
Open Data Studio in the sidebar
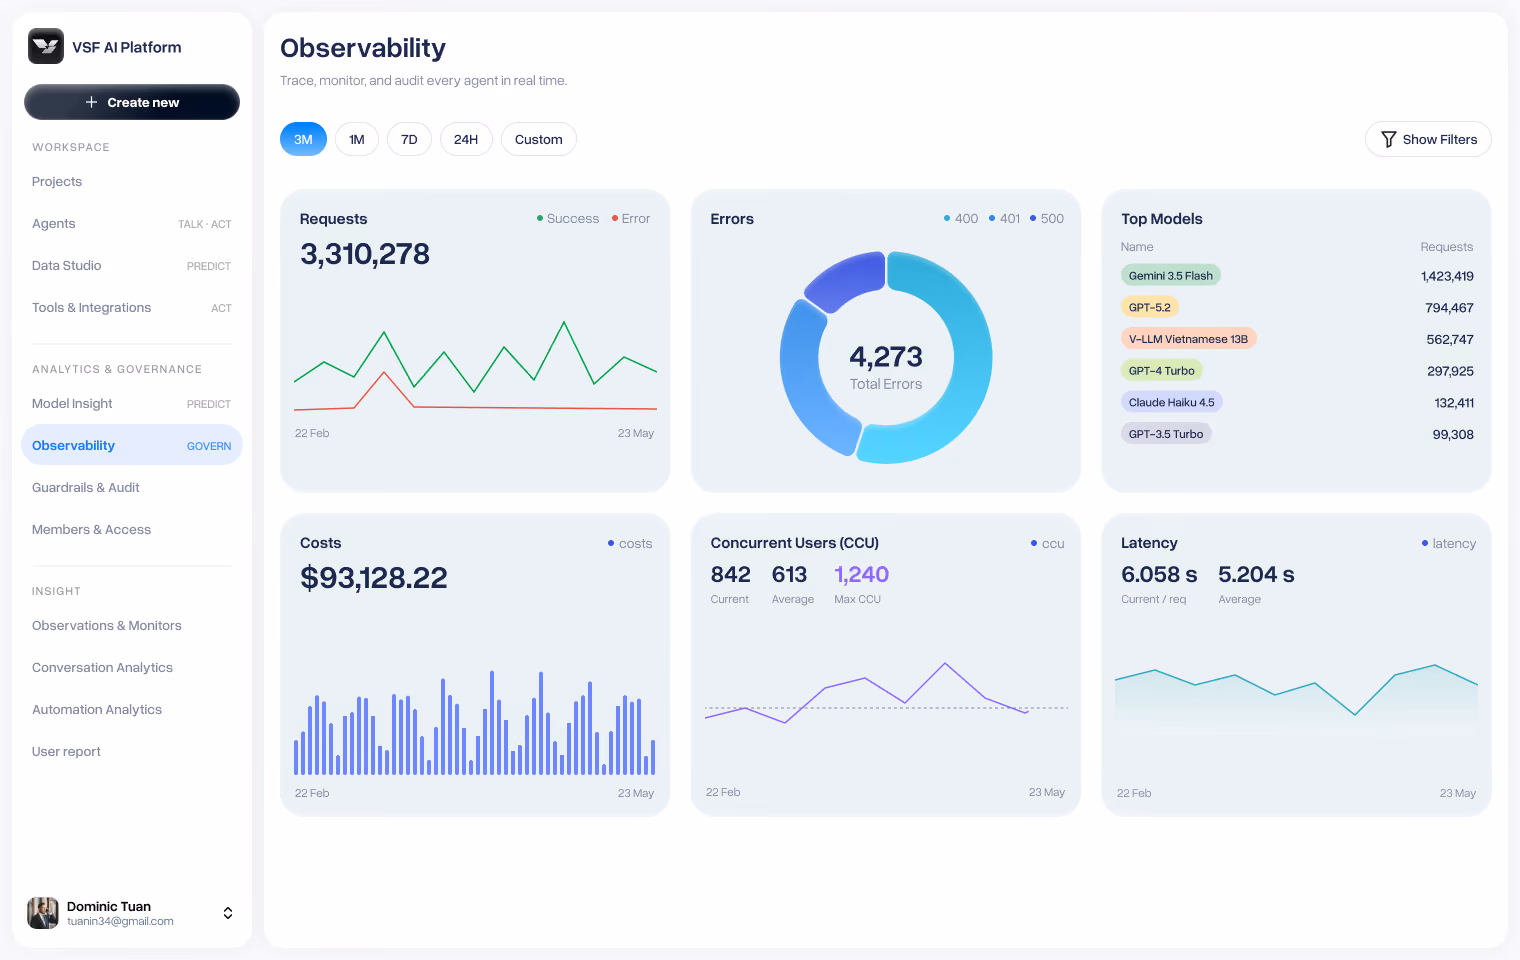[132, 265]
